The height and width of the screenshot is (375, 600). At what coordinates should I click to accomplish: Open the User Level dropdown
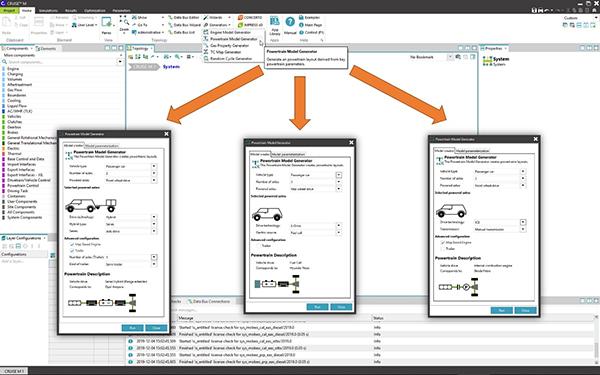(x=85, y=25)
